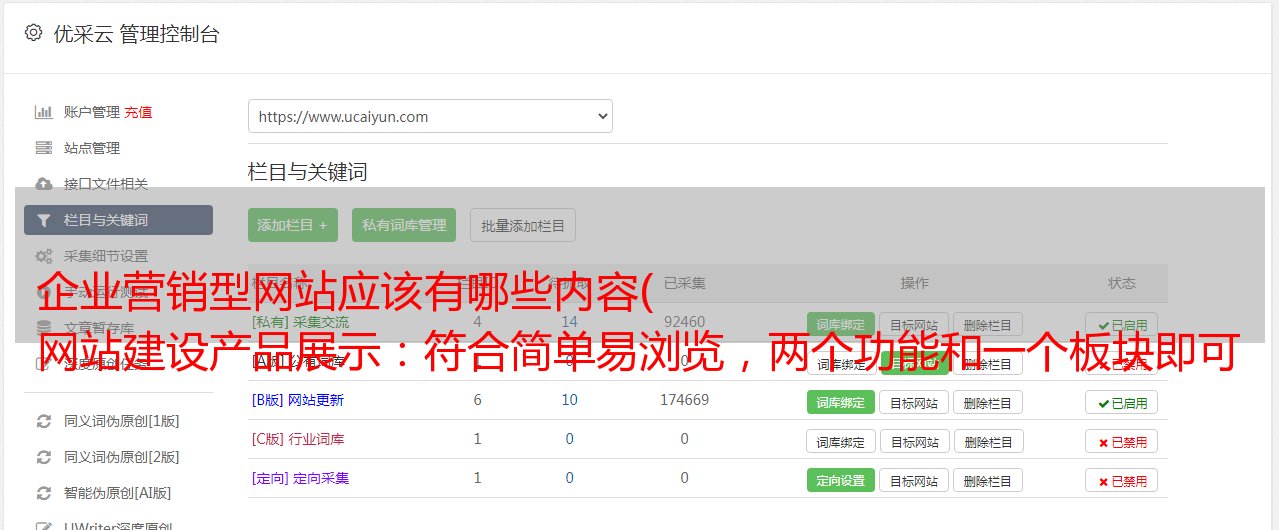The image size is (1279, 530).
Task: Click 目标网站 in the 行业词库 row
Action: [914, 441]
